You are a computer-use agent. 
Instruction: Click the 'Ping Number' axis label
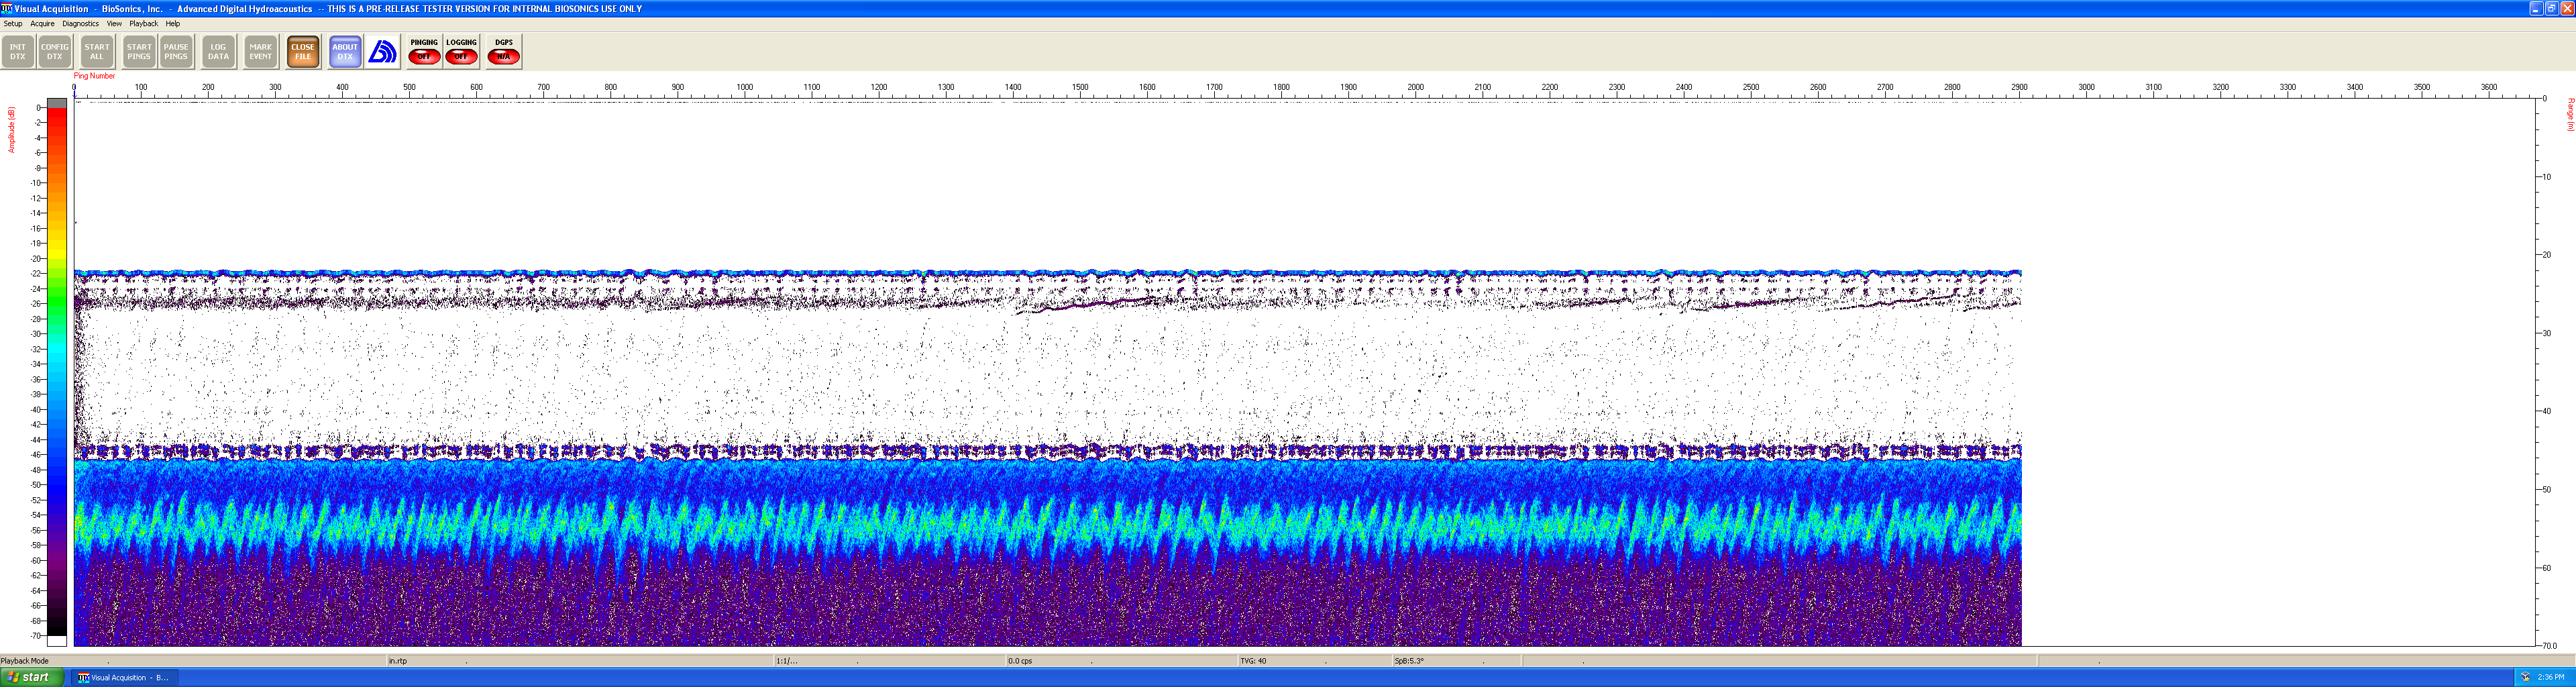tap(94, 76)
